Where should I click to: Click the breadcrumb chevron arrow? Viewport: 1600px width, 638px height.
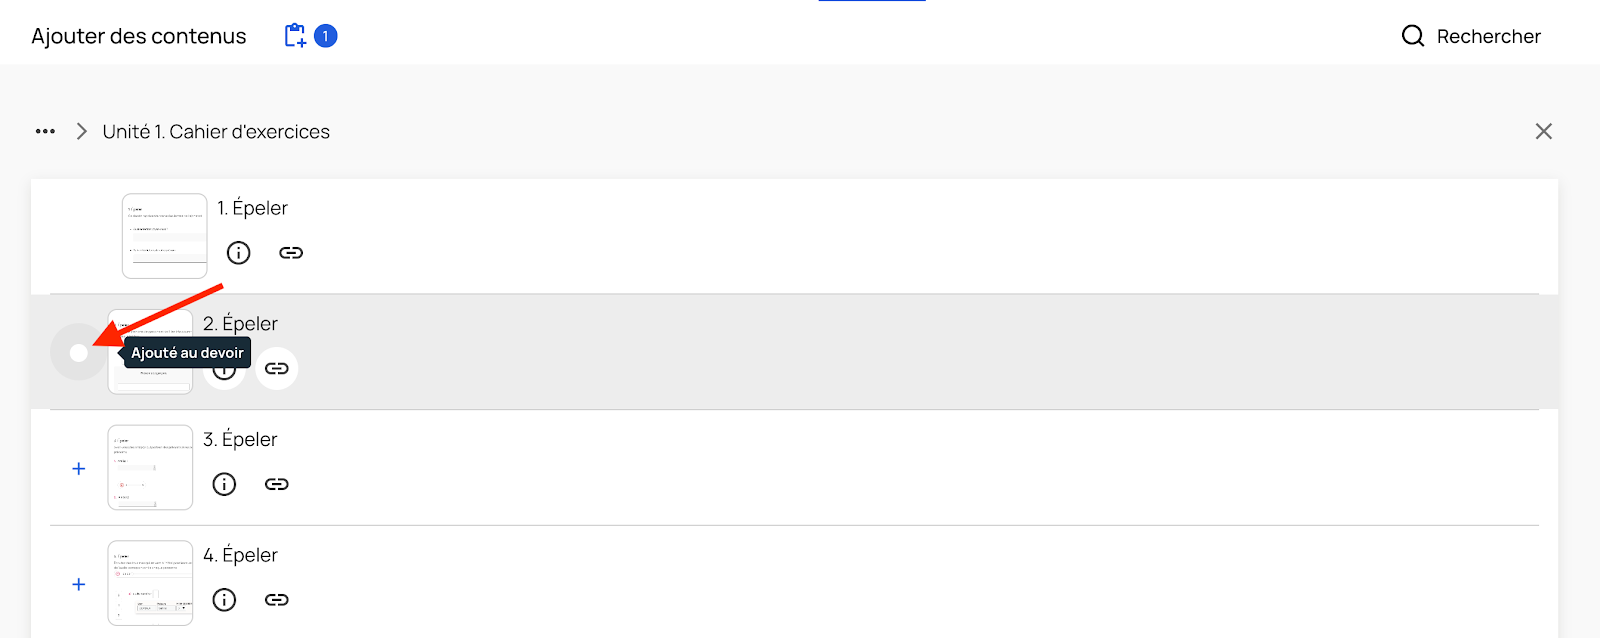[82, 131]
